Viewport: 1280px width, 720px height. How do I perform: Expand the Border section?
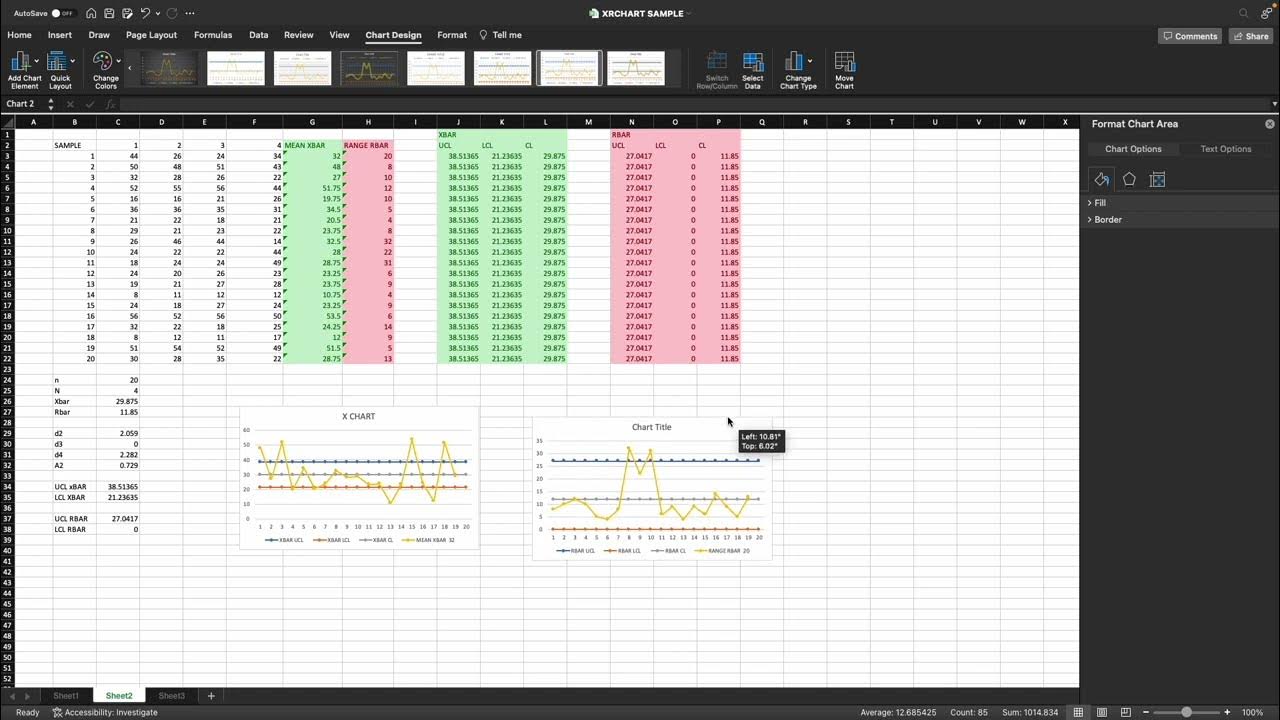(x=1105, y=220)
